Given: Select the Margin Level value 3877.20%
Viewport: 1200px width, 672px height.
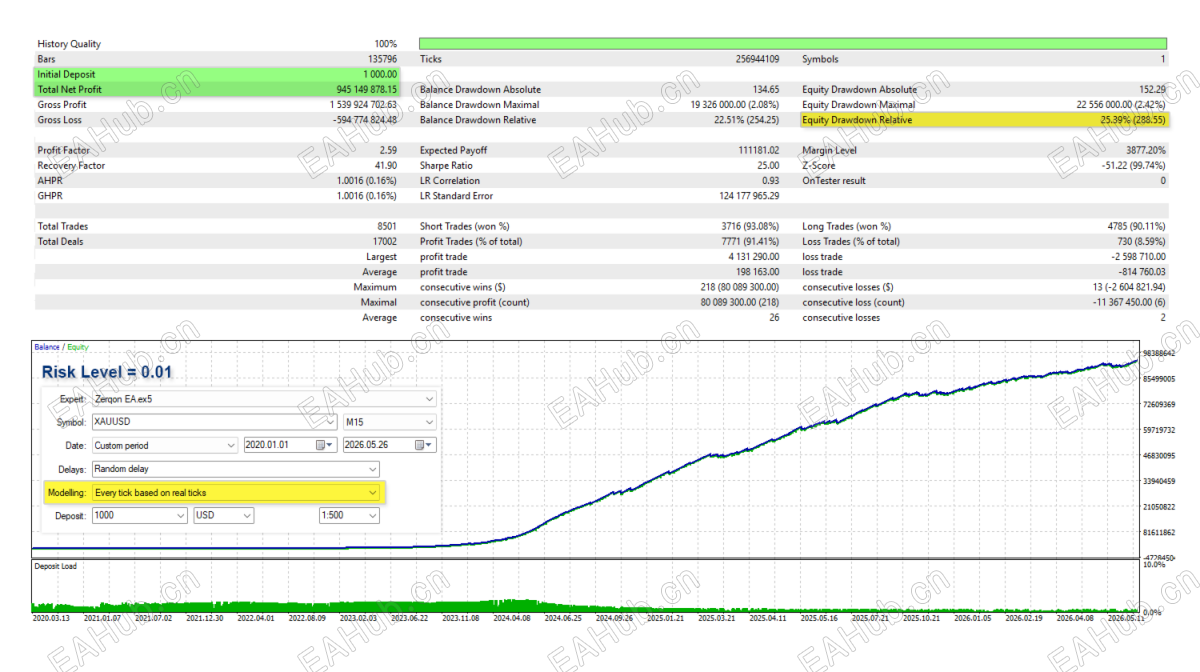Looking at the screenshot, I should [x=1145, y=150].
